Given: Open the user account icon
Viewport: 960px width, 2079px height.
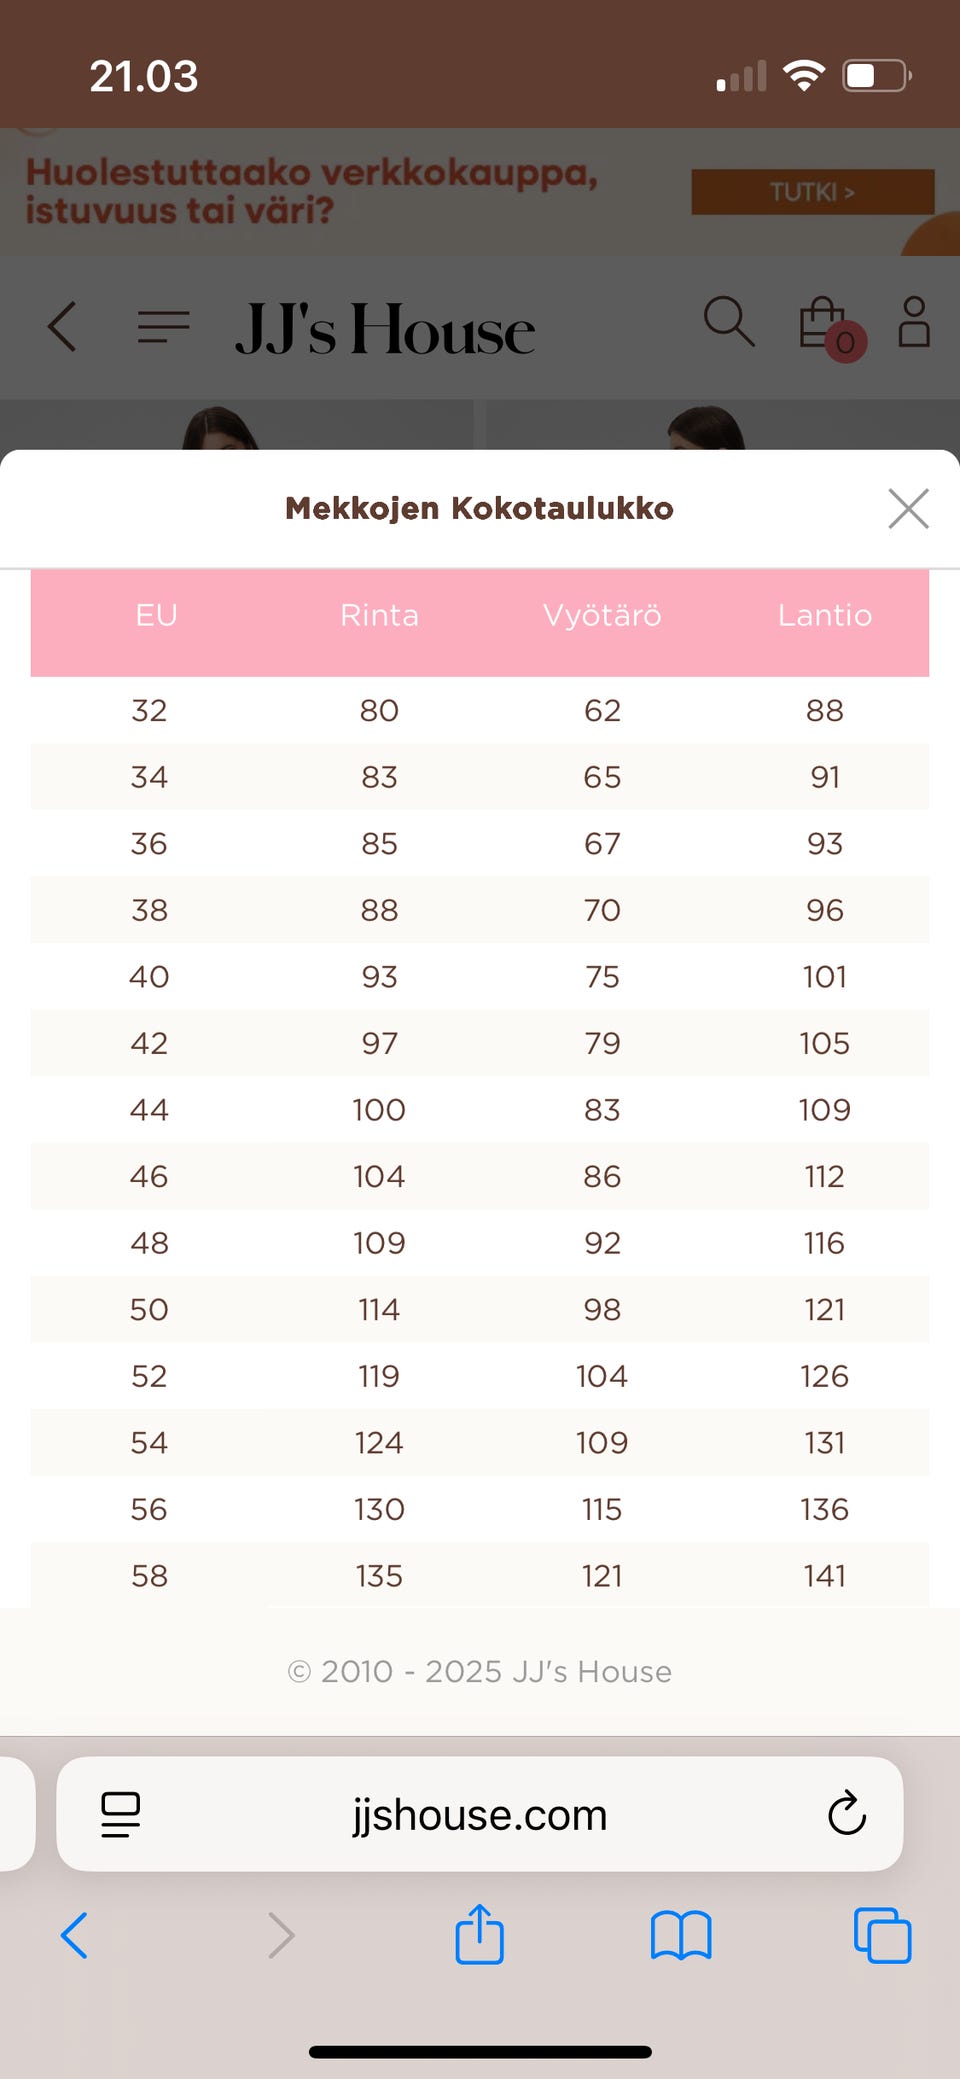Looking at the screenshot, I should (914, 322).
